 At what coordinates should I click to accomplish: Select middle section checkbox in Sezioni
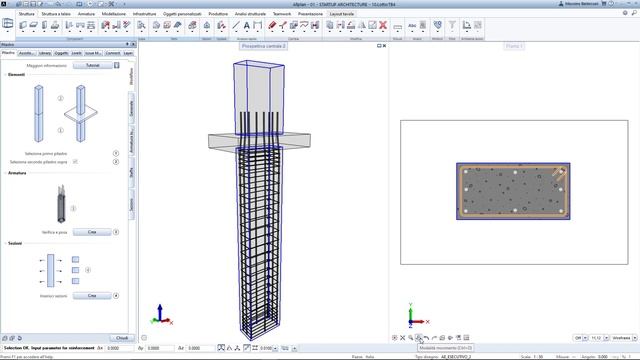(76, 270)
